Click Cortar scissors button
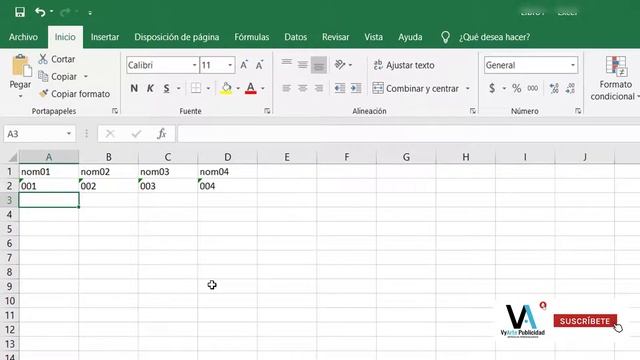 [57, 59]
